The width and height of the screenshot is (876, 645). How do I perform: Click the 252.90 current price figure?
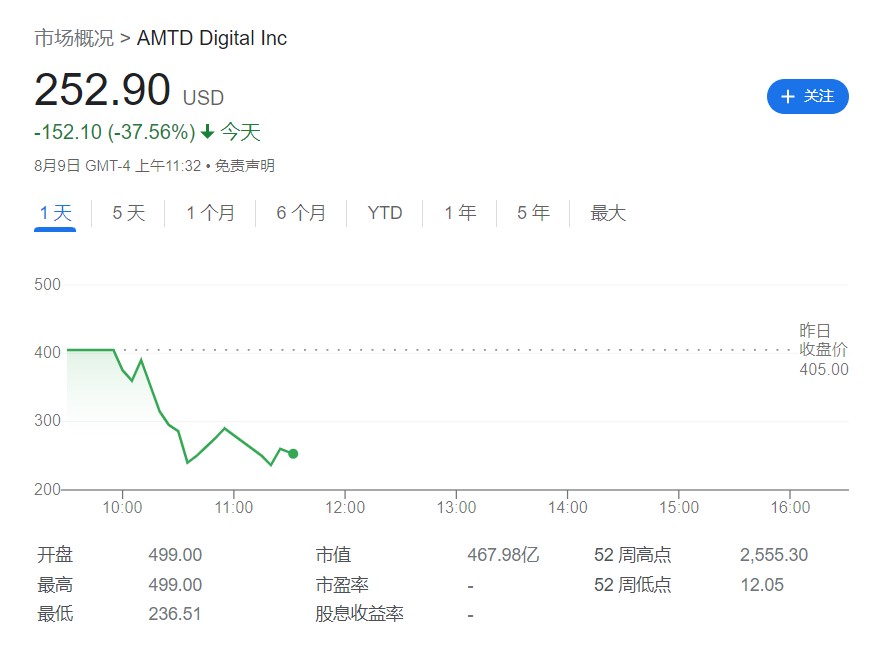point(102,90)
